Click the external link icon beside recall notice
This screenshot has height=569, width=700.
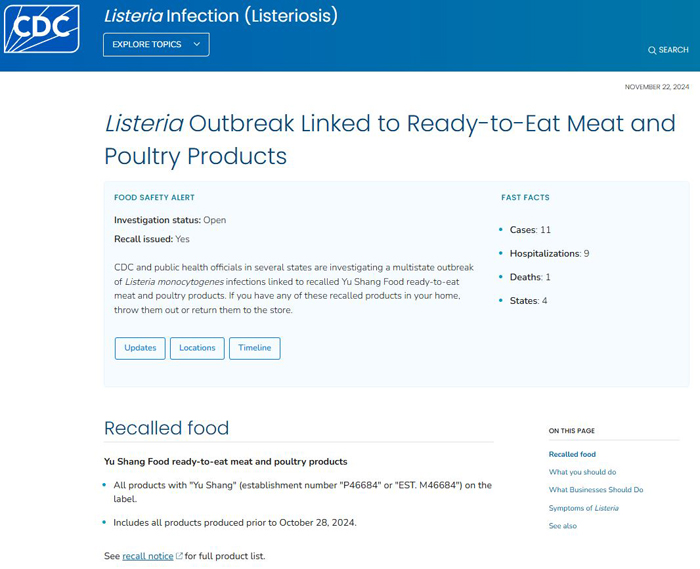tap(179, 556)
